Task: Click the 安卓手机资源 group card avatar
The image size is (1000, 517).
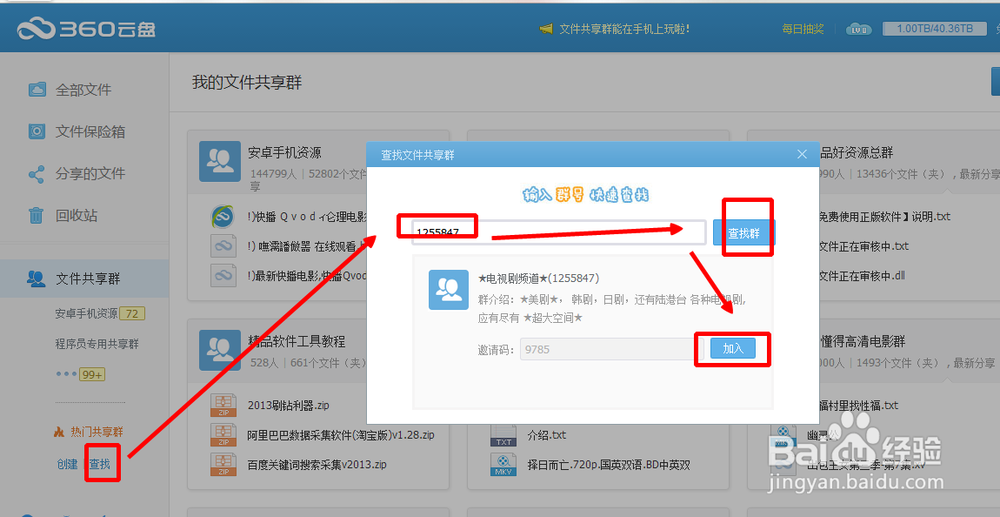Action: tap(219, 162)
